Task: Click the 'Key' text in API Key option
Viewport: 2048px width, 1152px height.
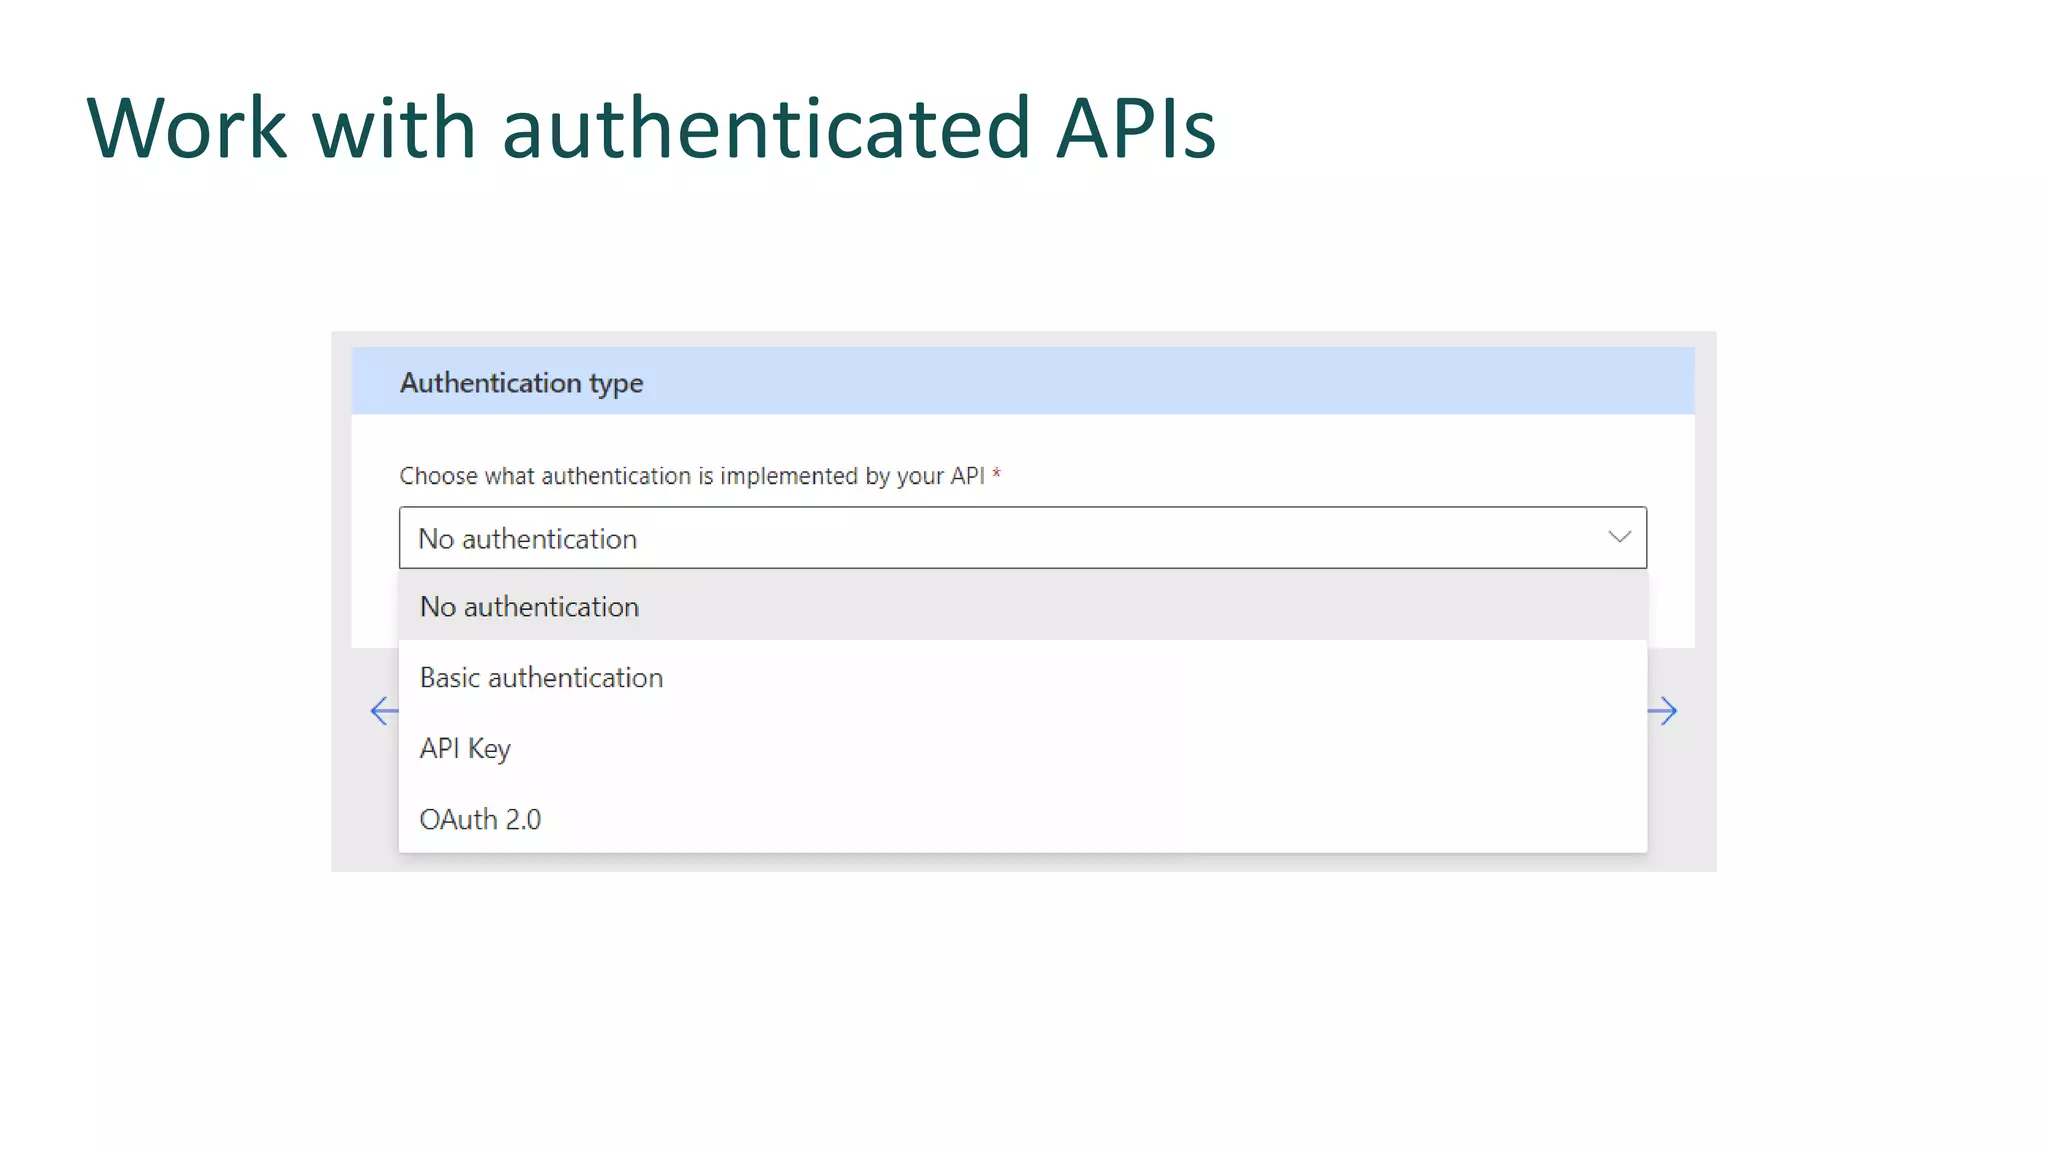Action: pyautogui.click(x=489, y=748)
